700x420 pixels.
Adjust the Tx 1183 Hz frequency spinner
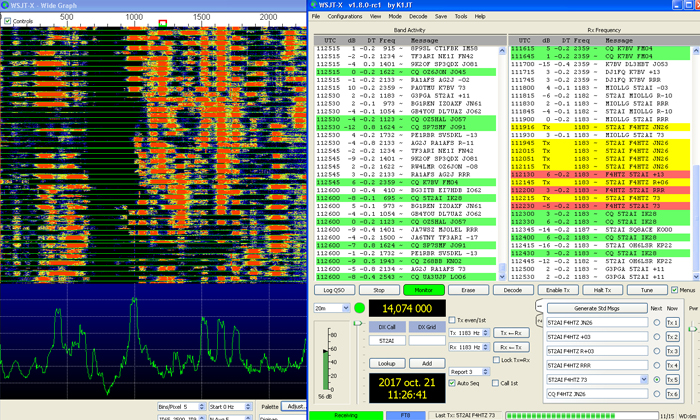pos(486,333)
